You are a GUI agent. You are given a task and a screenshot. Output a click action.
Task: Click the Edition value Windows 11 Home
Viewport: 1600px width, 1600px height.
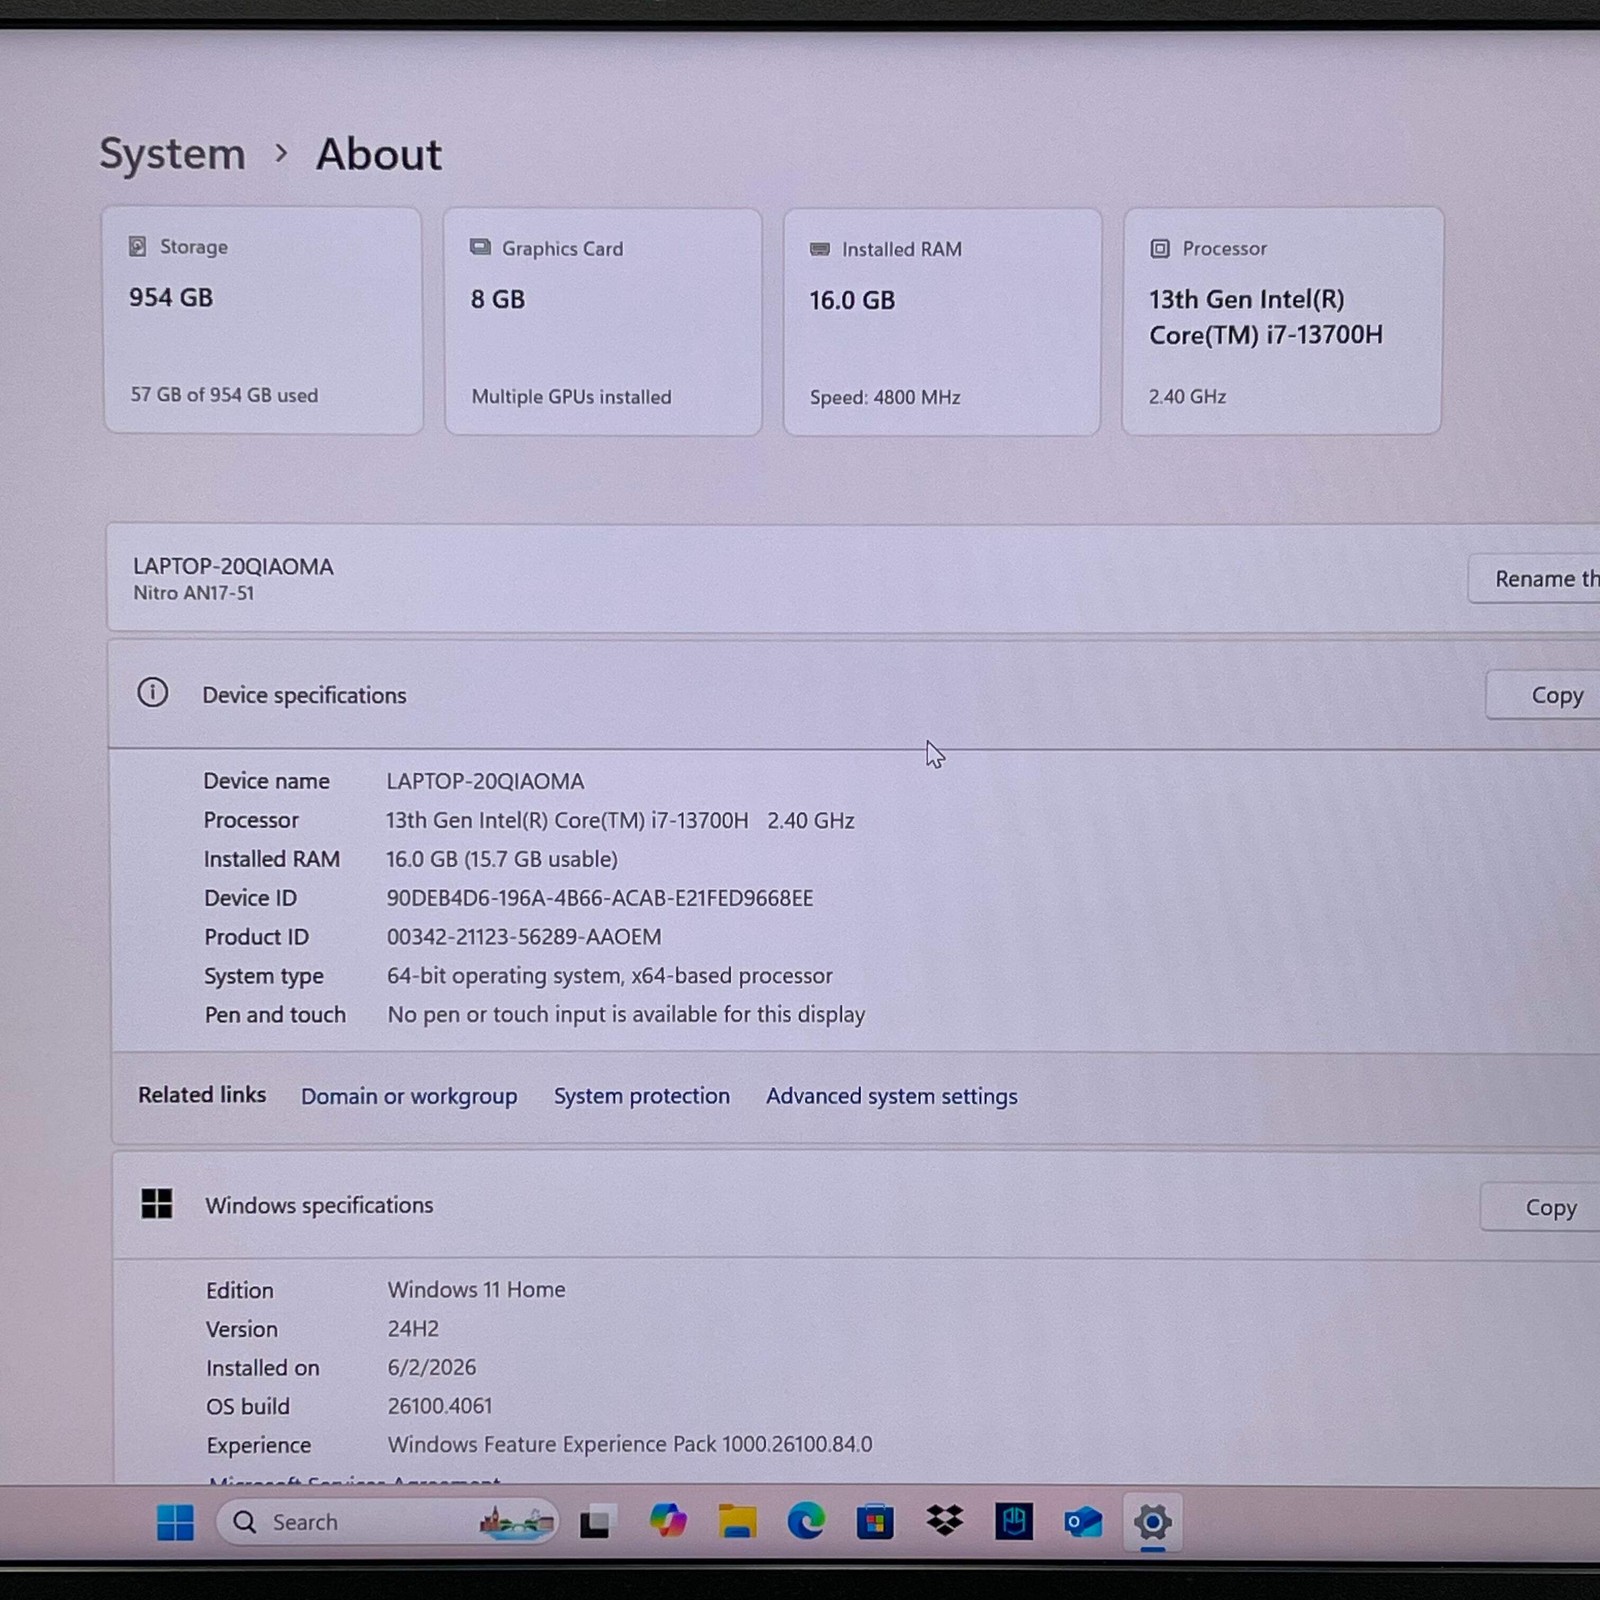tap(476, 1290)
